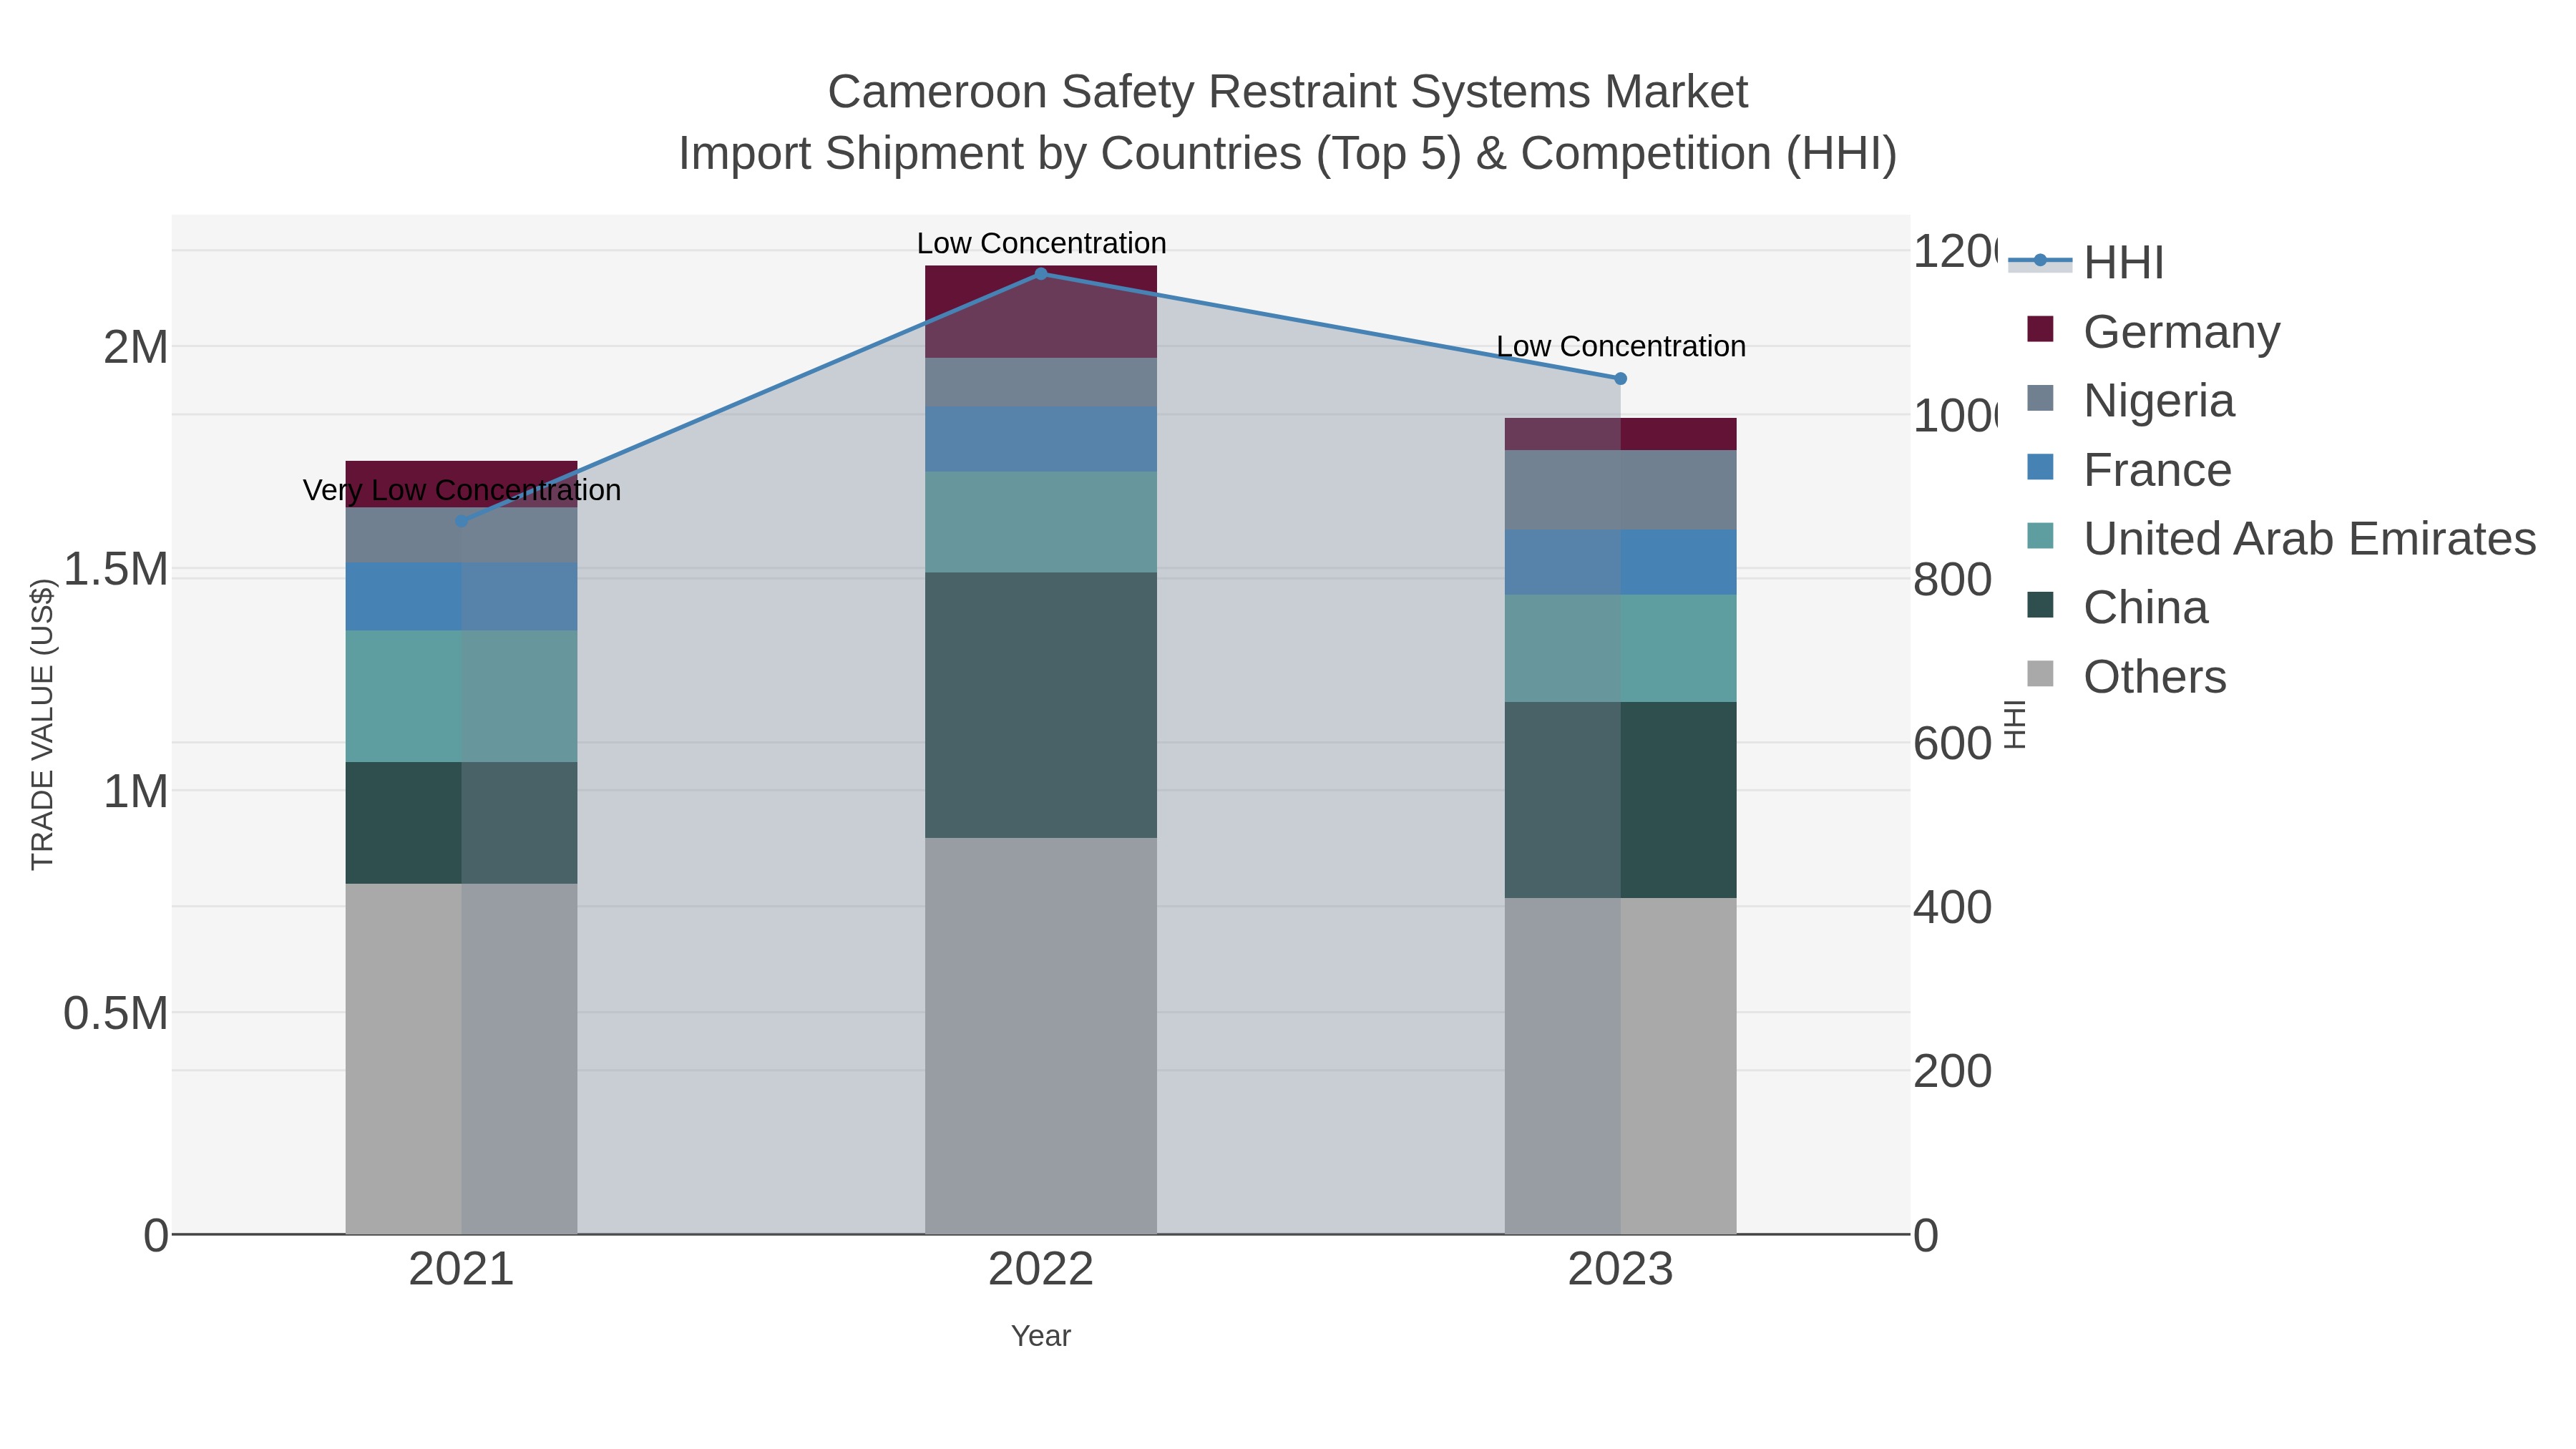Click the France blue legend swatch
This screenshot has height=1449, width=2576.
[2040, 467]
